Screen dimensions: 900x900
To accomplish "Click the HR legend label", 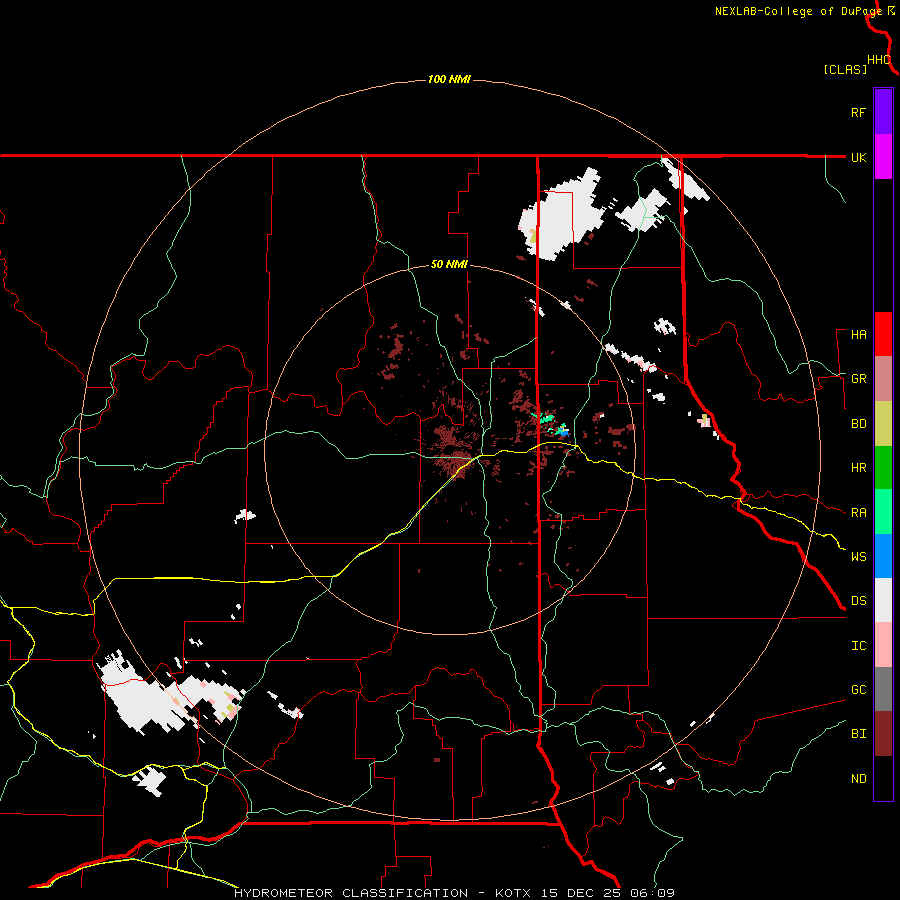I will 858,468.
